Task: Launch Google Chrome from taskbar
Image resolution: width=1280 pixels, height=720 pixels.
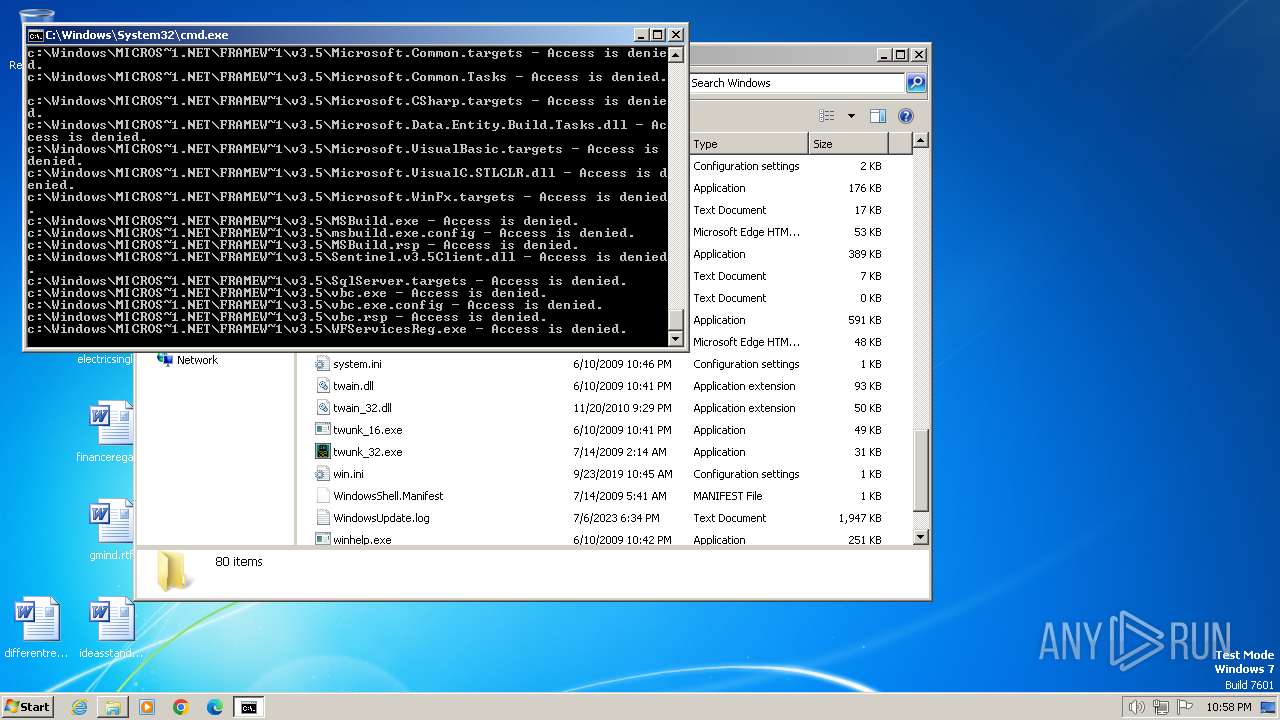Action: click(181, 707)
